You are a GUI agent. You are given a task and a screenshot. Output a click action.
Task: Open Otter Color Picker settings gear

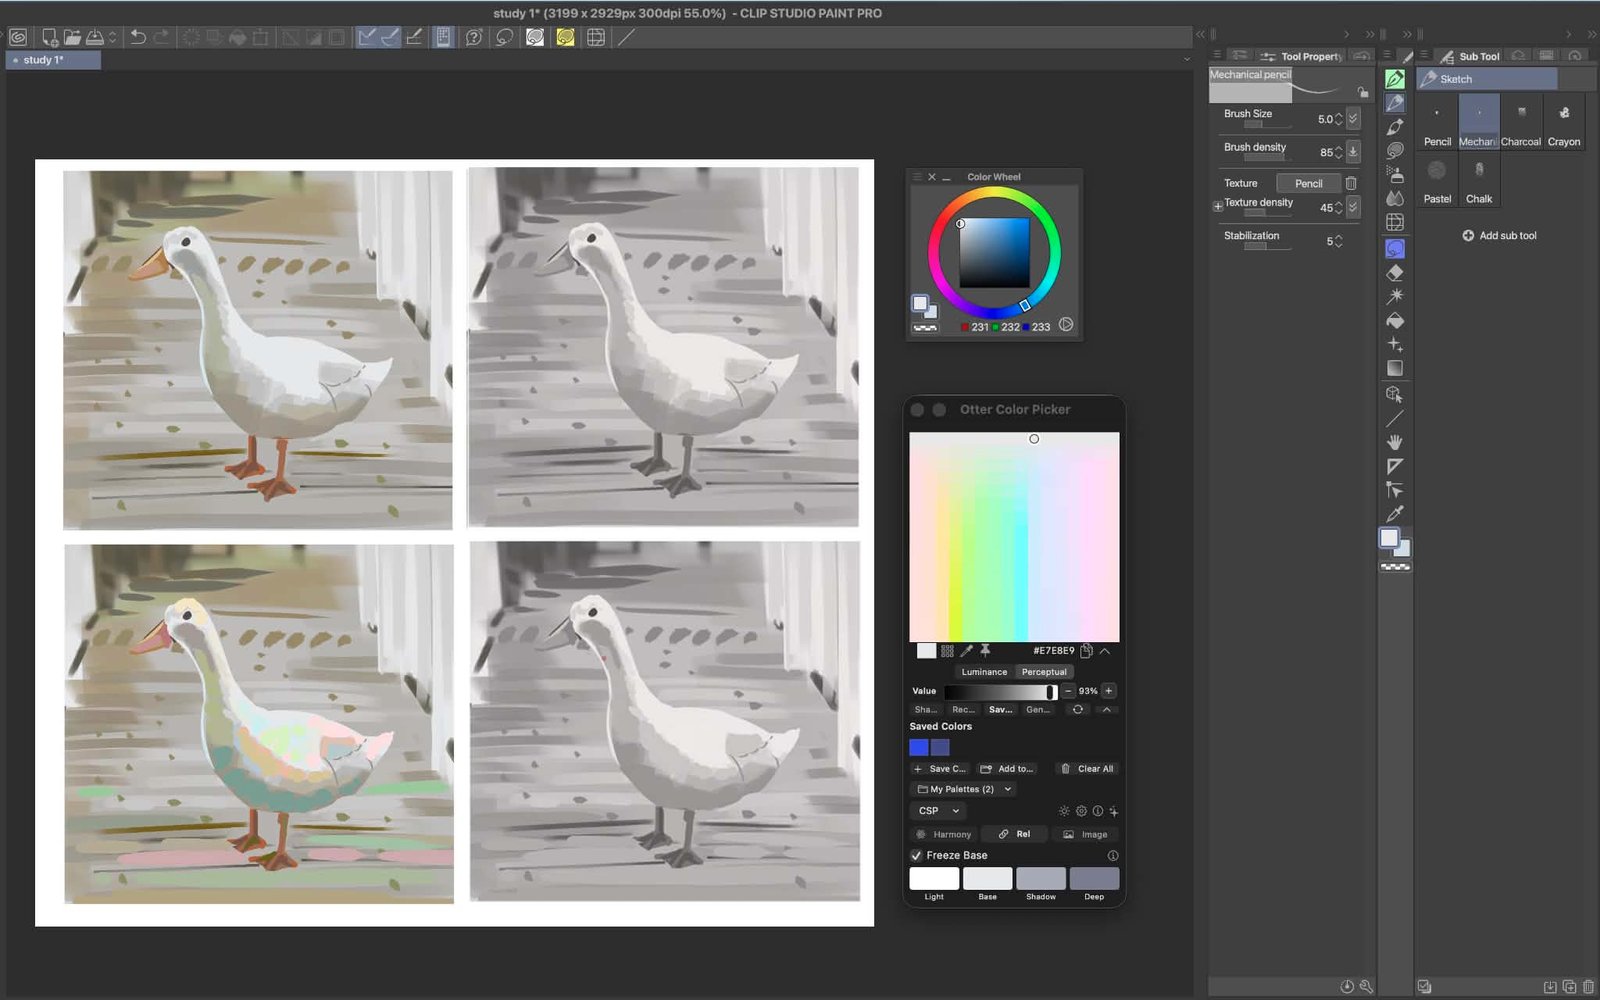1081,811
